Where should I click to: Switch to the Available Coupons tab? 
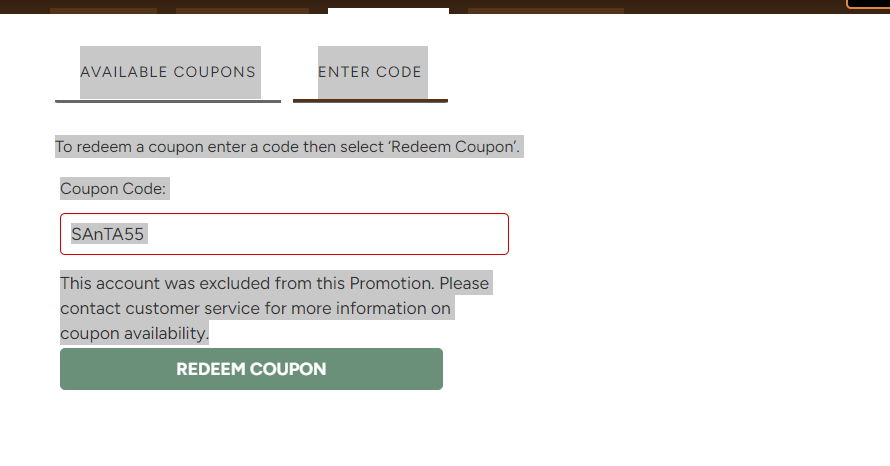tap(168, 72)
